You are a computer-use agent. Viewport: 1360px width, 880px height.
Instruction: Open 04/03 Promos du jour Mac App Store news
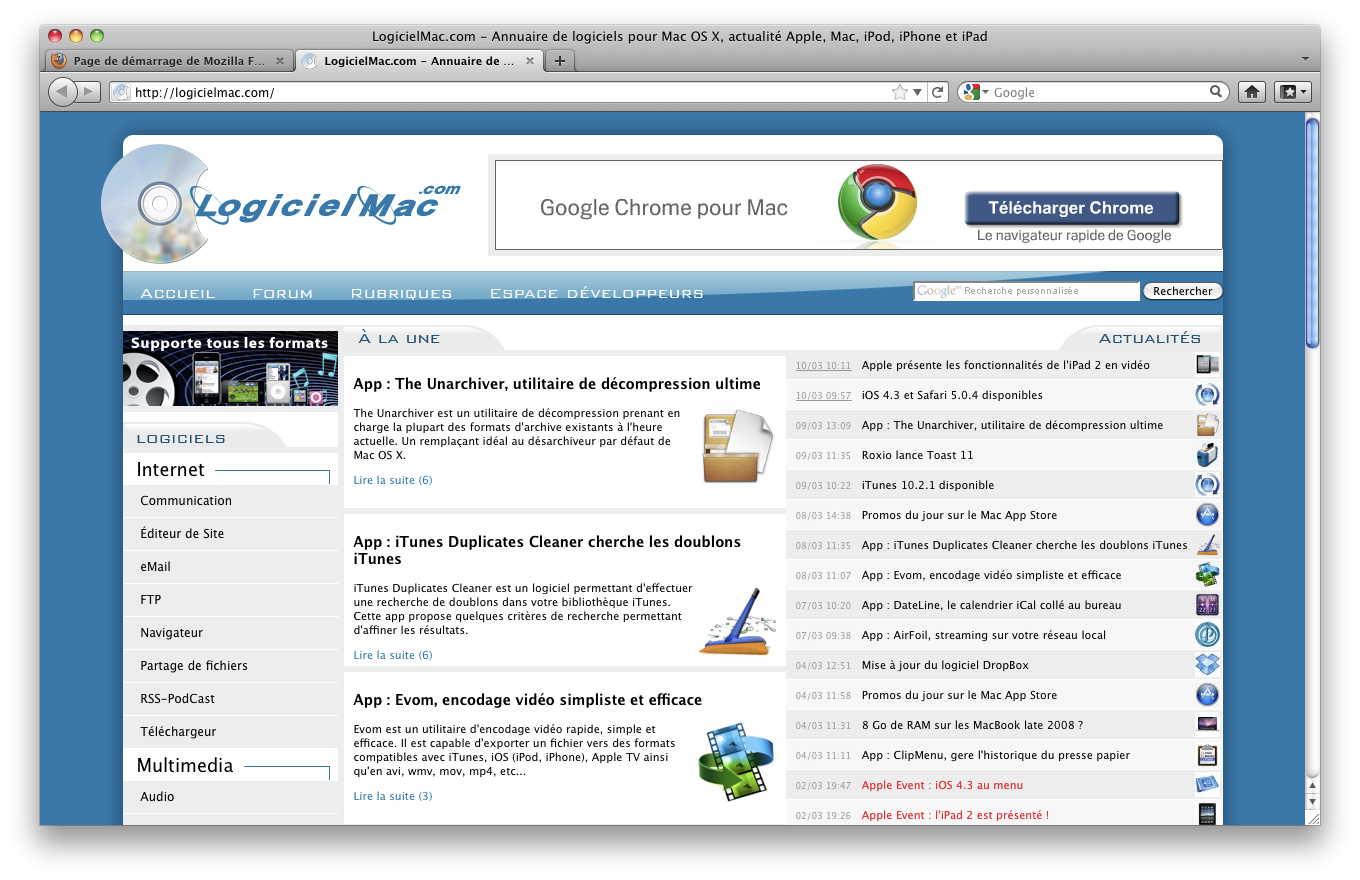pyautogui.click(x=959, y=695)
